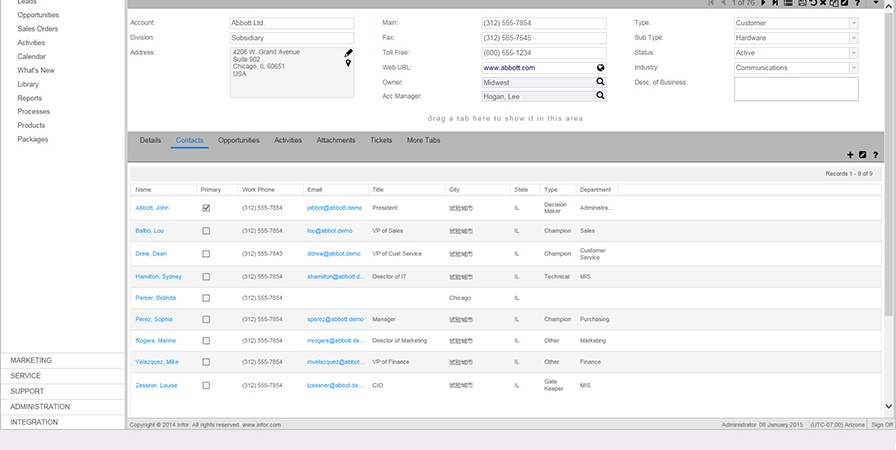
Task: Check Primary for Perez, Sophia
Action: click(206, 319)
